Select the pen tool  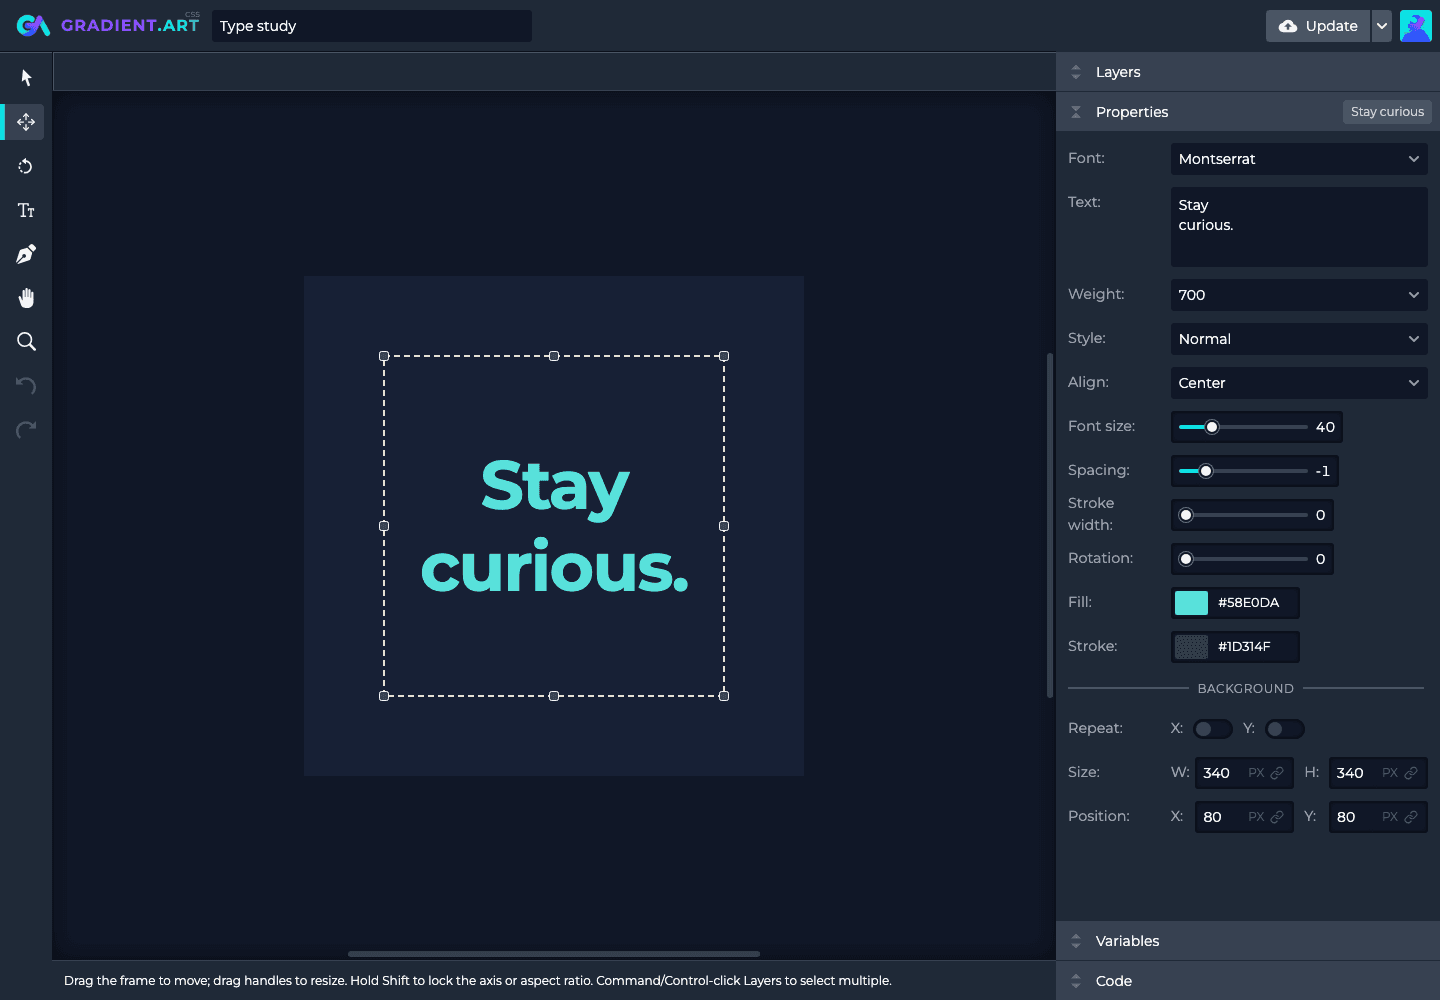(26, 254)
